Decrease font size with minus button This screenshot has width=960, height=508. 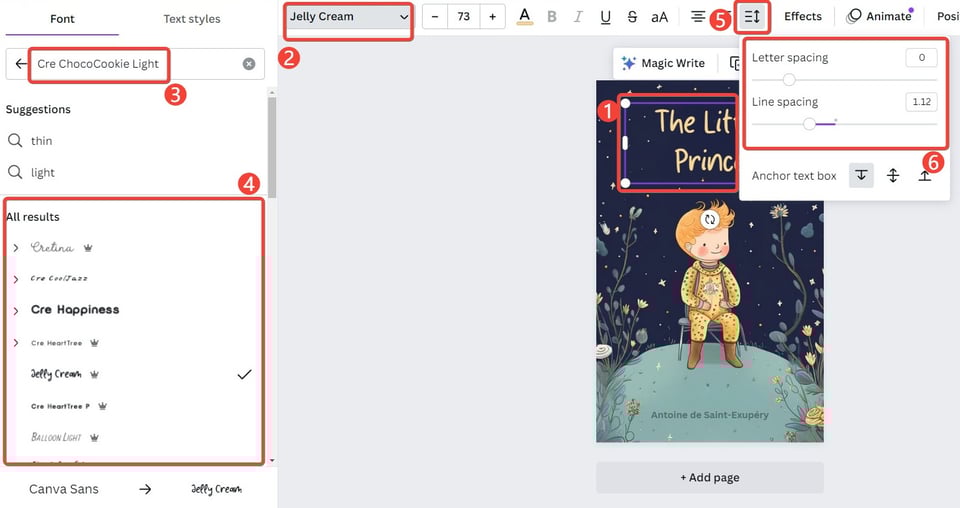[435, 17]
